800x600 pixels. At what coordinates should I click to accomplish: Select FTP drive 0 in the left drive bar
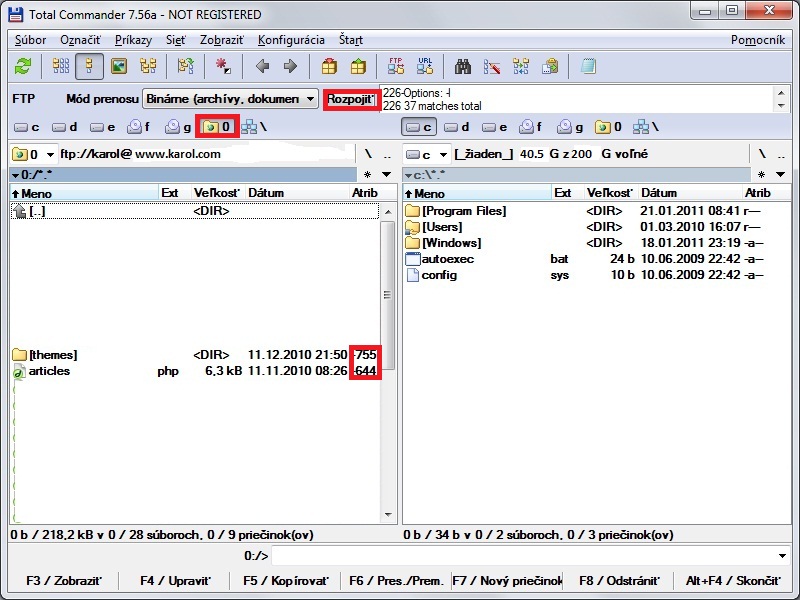tap(217, 127)
